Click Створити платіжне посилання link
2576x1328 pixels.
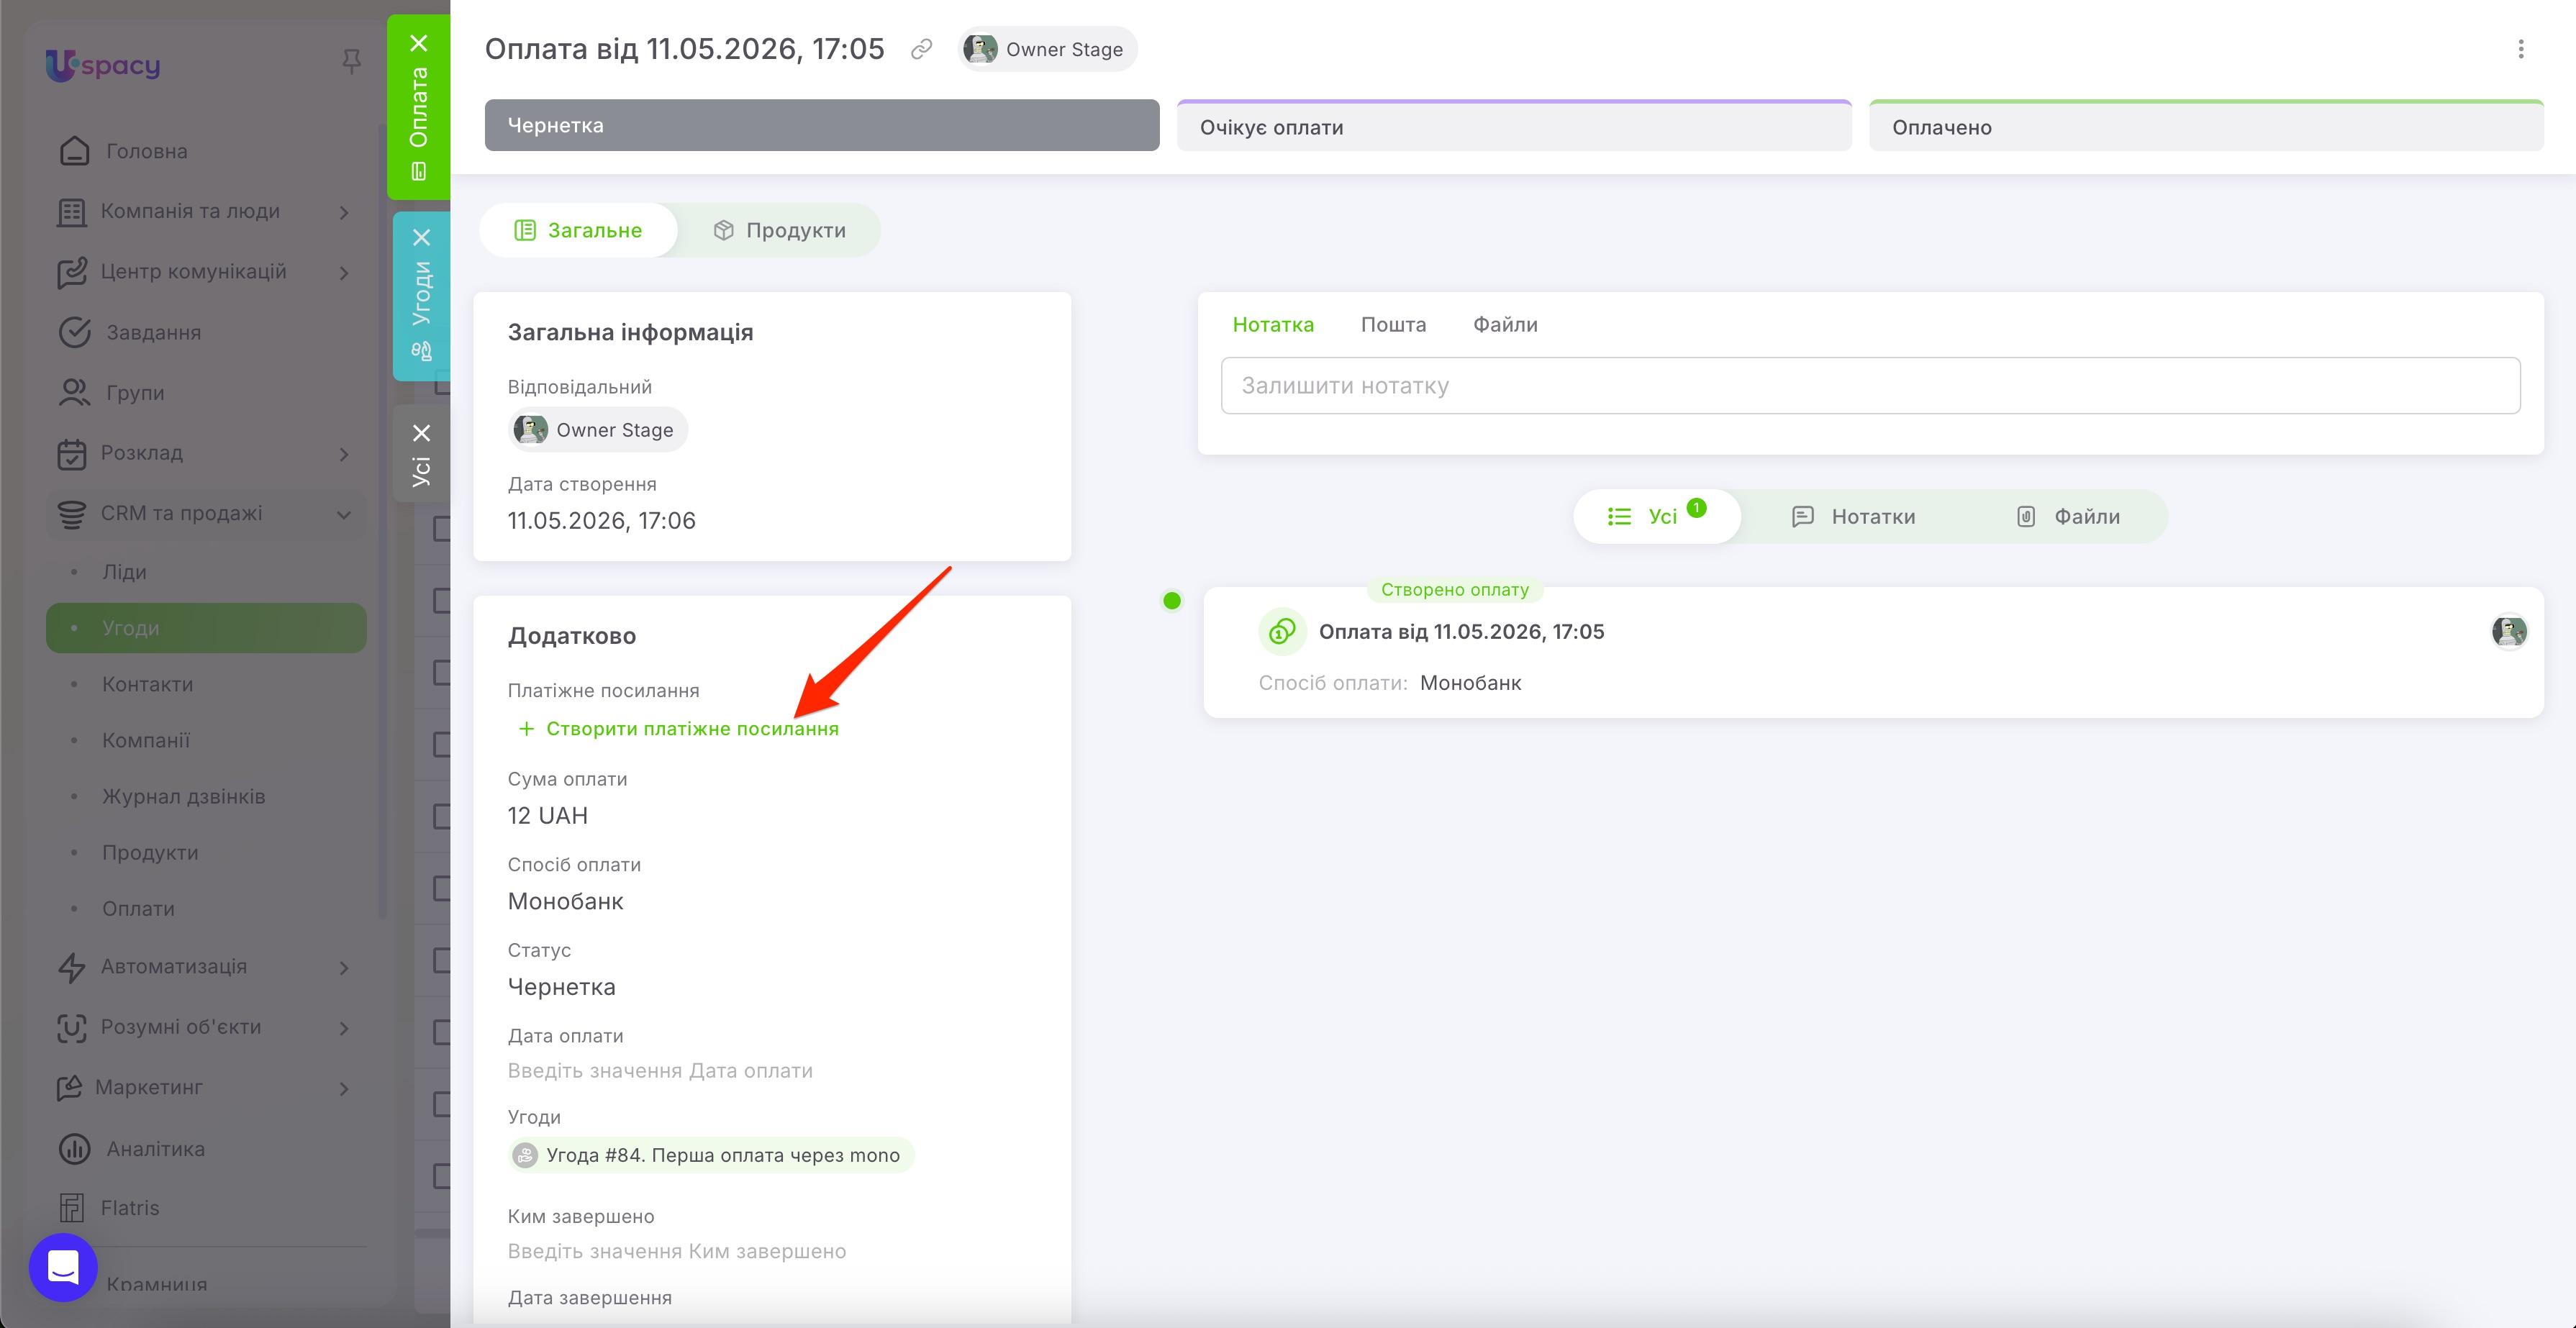coord(678,729)
